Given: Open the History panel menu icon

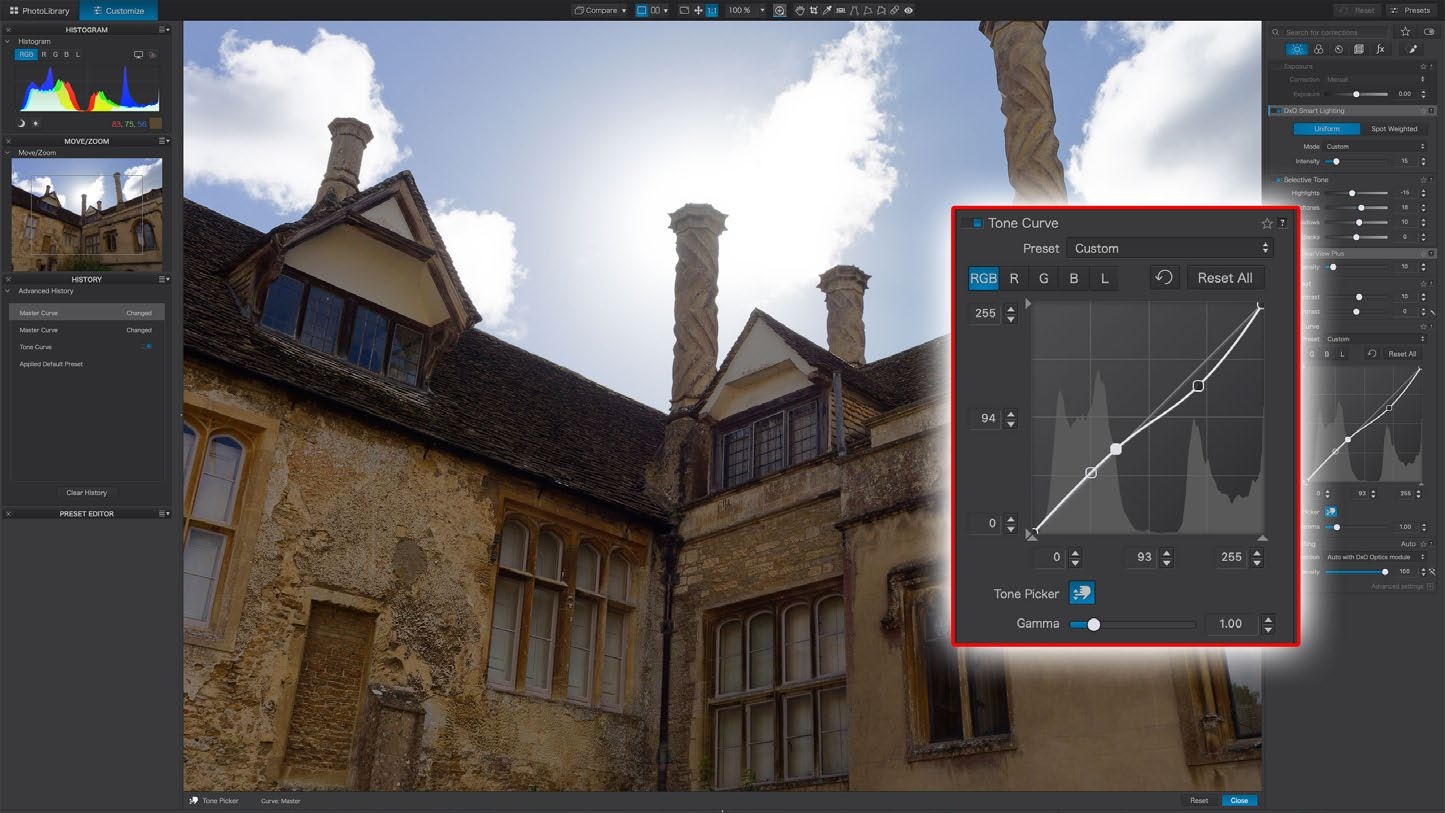Looking at the screenshot, I should point(164,279).
